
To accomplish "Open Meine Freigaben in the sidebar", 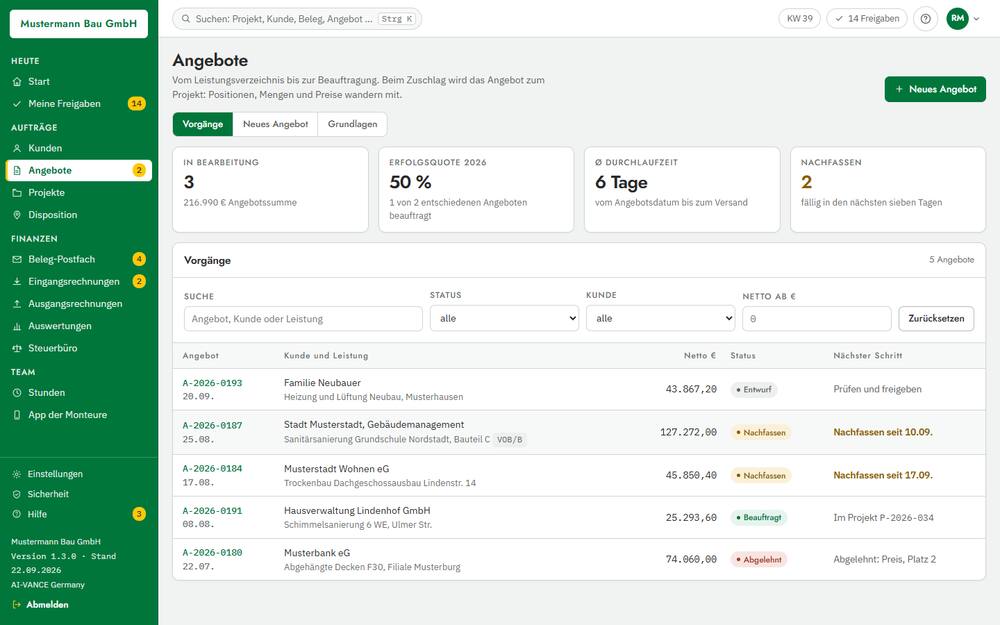I will pyautogui.click(x=78, y=104).
